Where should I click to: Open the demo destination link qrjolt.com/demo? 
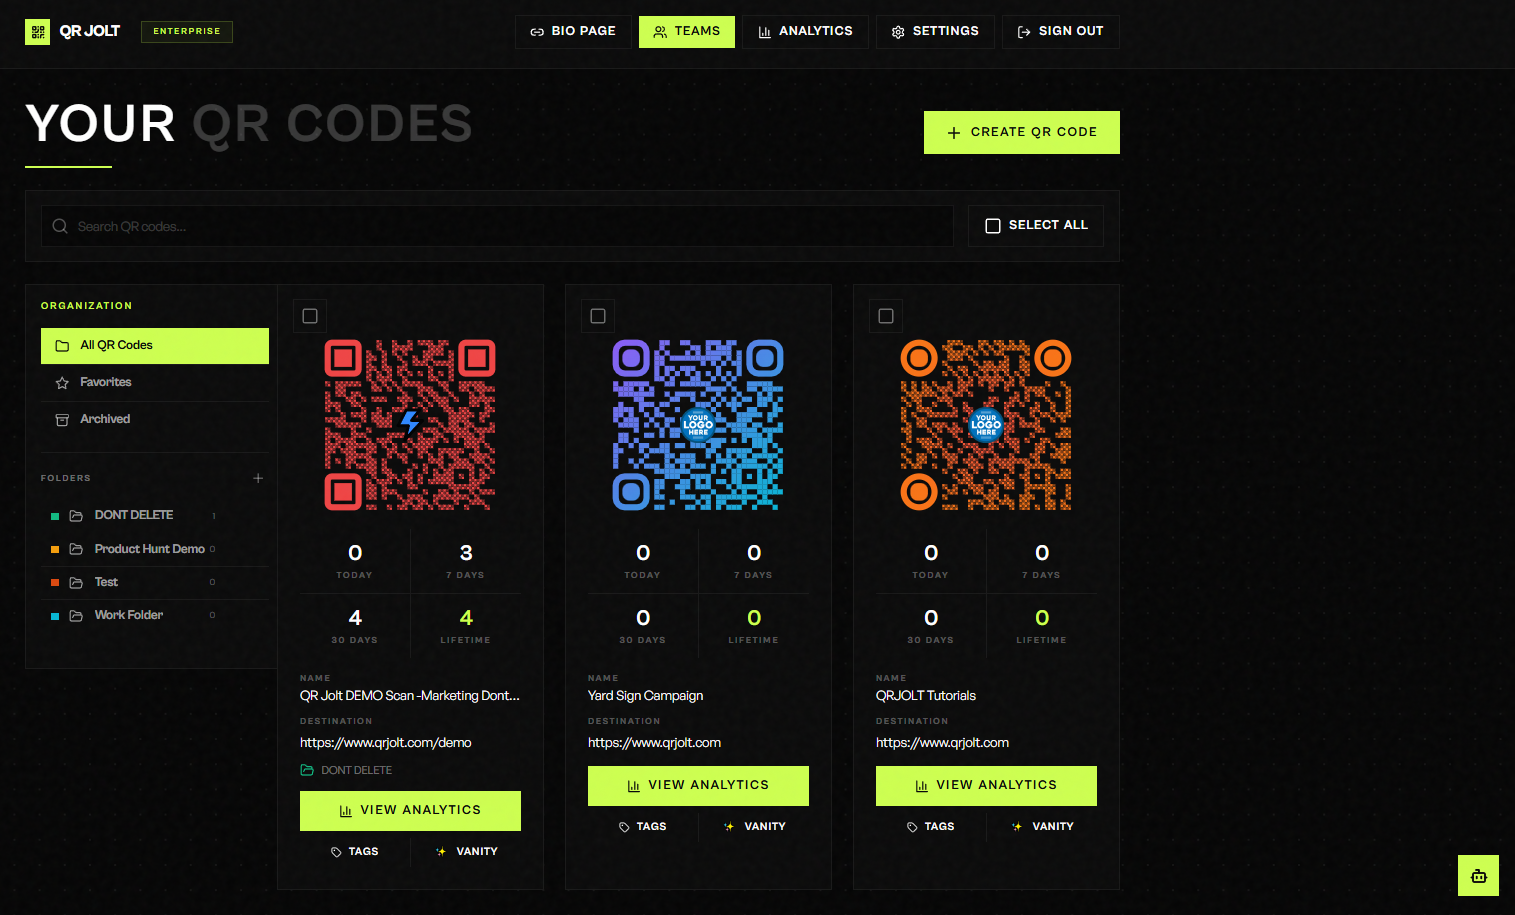[x=386, y=743]
